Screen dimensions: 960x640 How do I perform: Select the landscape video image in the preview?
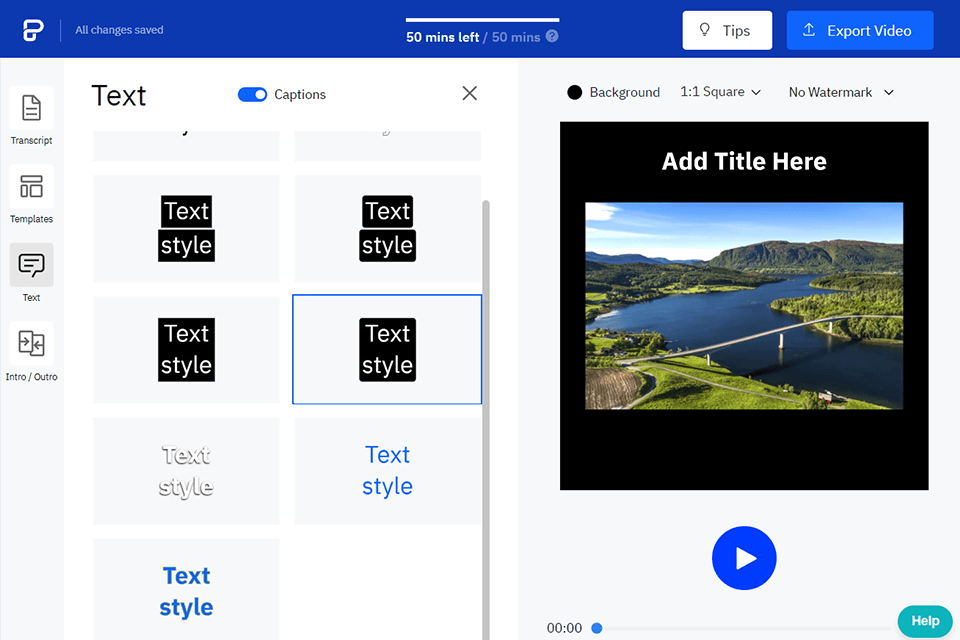pos(744,306)
